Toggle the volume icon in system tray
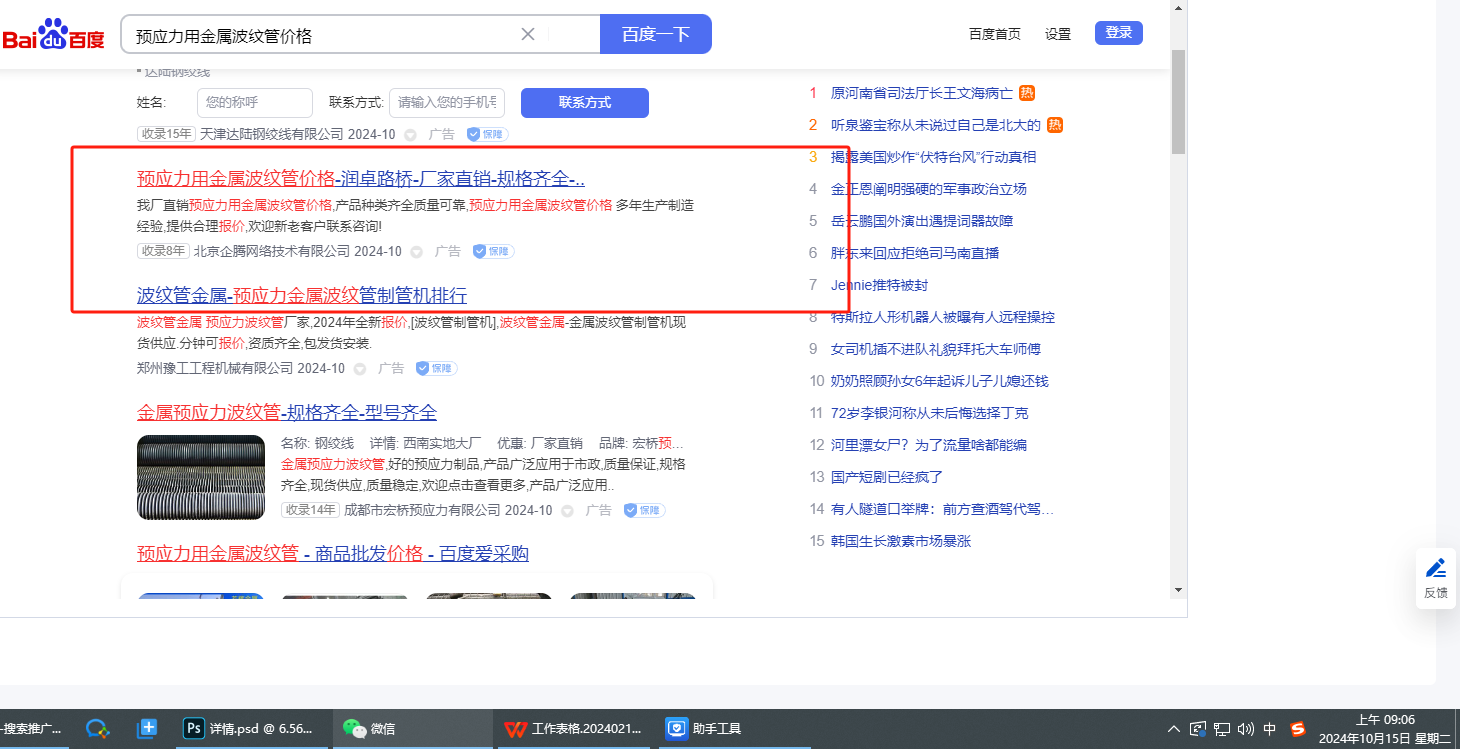Image resolution: width=1460 pixels, height=749 pixels. coord(1245,728)
